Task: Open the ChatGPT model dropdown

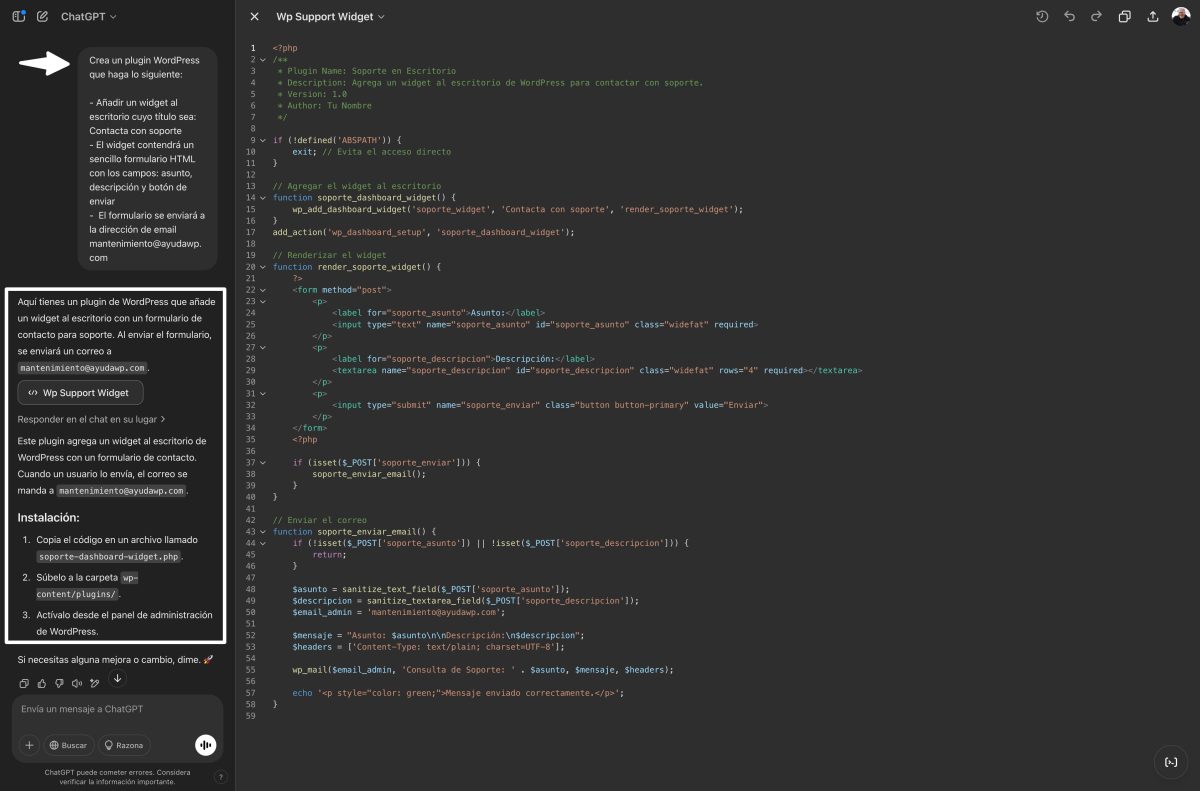Action: tap(88, 17)
